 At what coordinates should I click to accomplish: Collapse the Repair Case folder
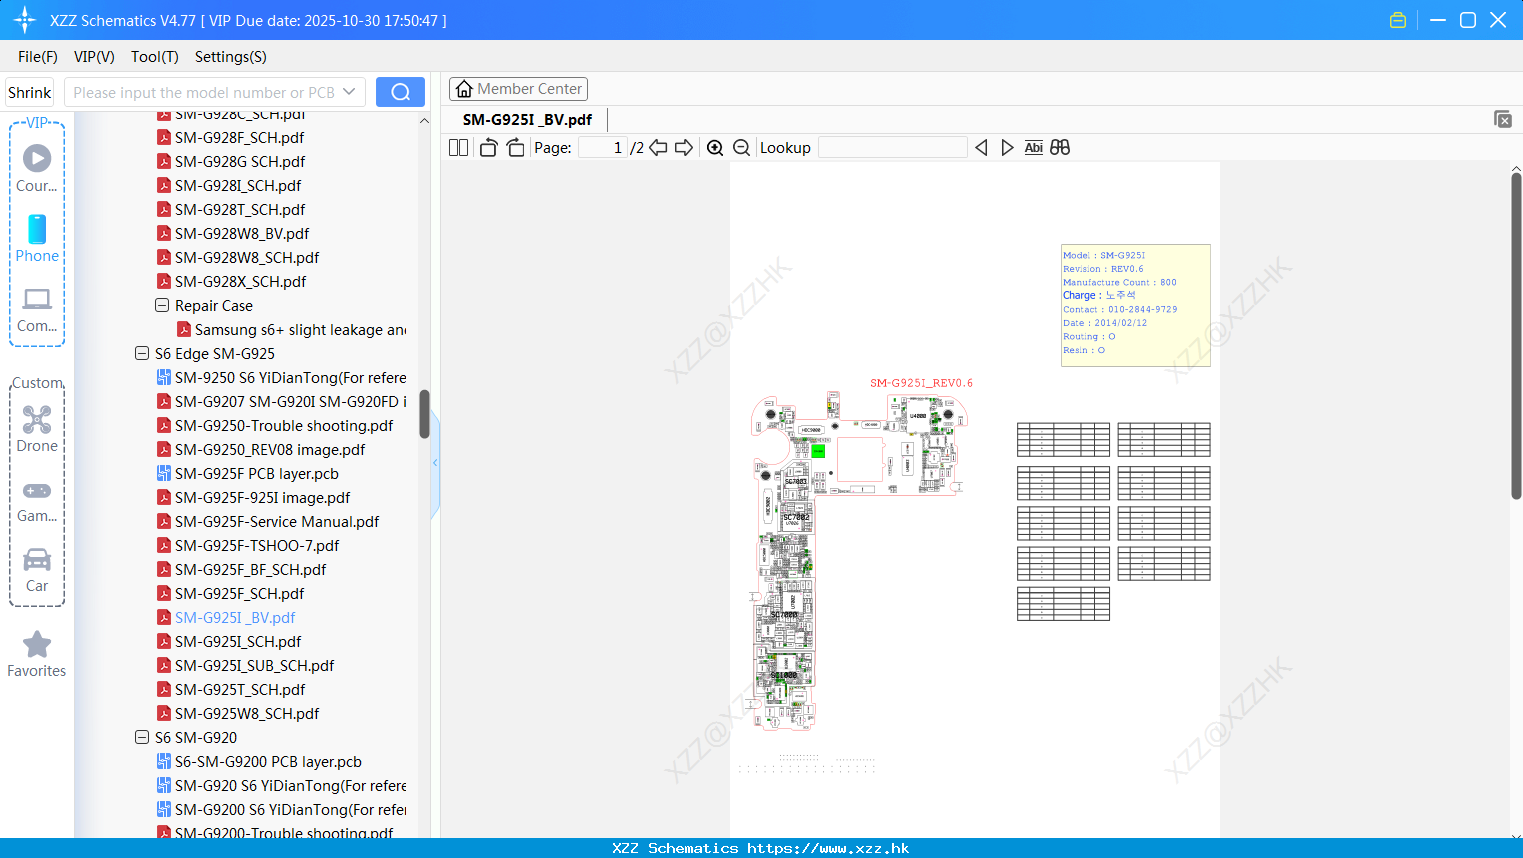click(162, 305)
